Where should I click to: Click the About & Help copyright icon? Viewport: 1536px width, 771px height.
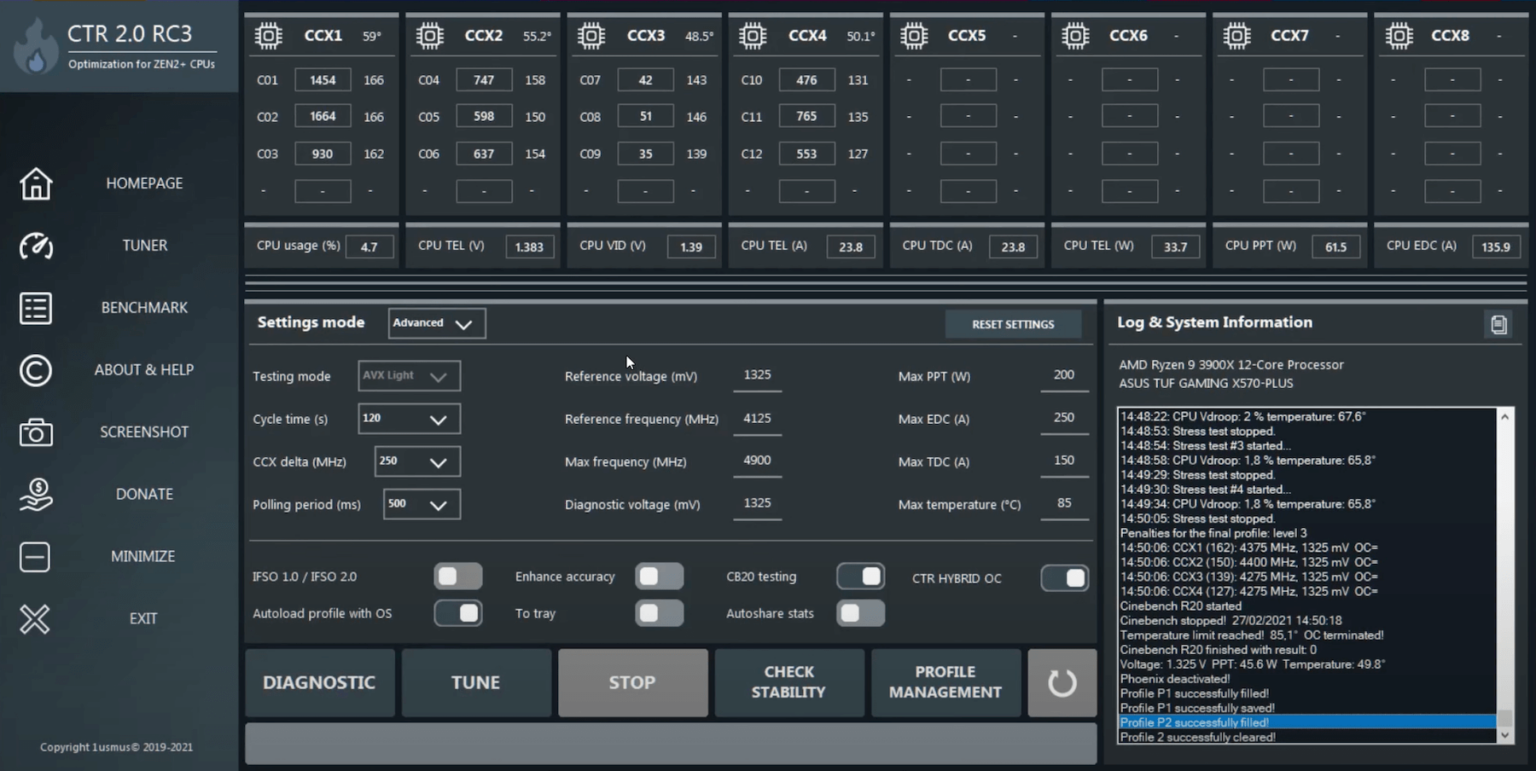click(36, 370)
